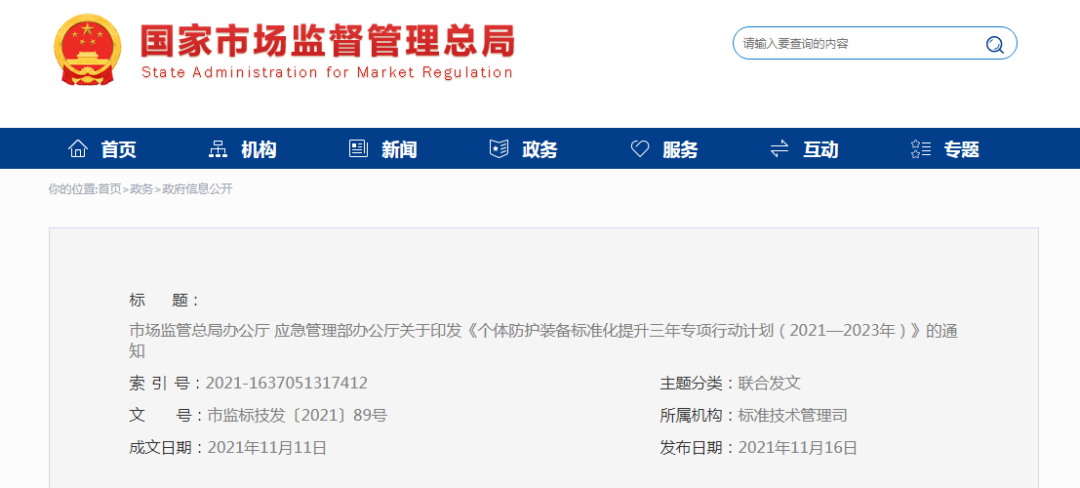Viewport: 1080px width, 488px height.
Task: Click the 索引号 field label
Action: coord(165,383)
